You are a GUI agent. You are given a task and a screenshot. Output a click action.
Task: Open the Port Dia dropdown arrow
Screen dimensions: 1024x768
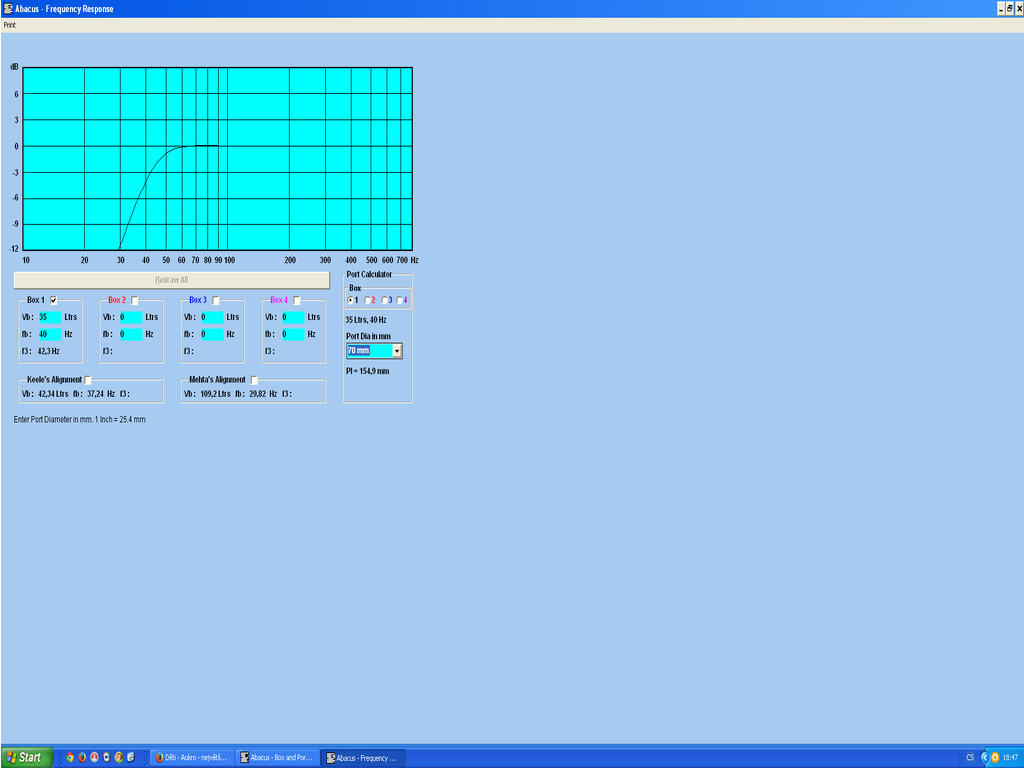pyautogui.click(x=396, y=351)
